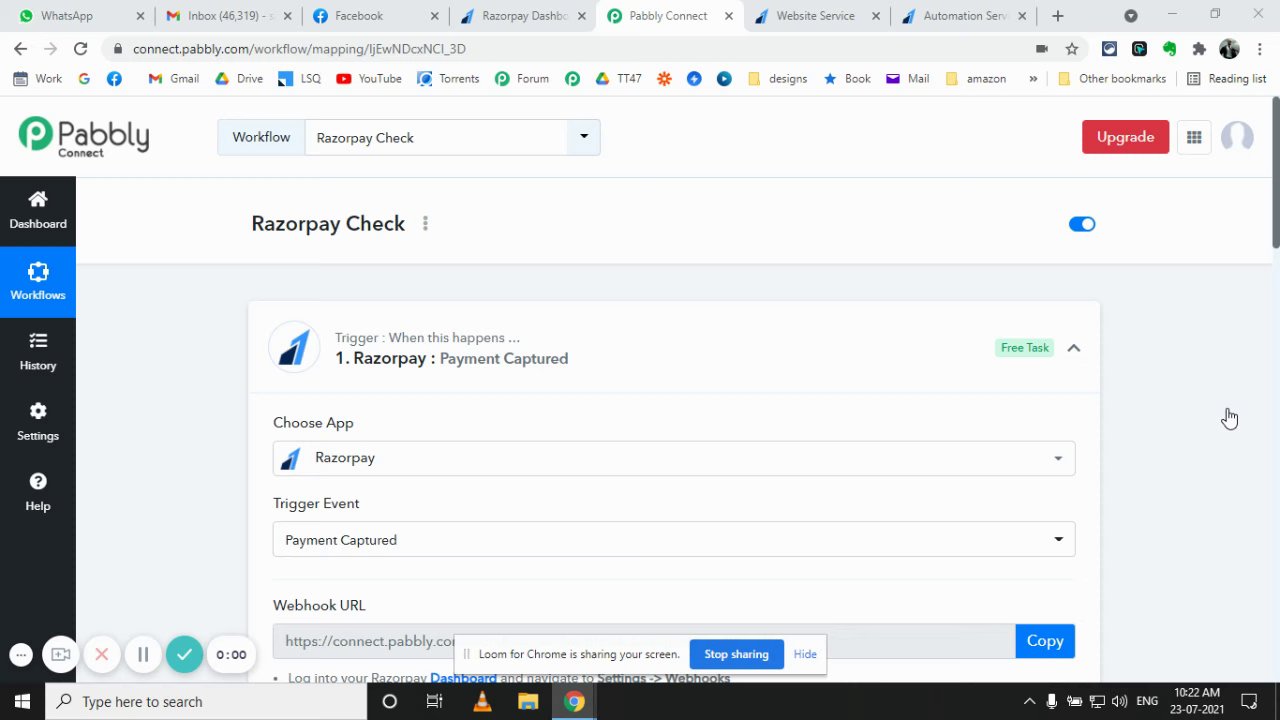Screen dimensions: 1280x720
Task: Open the Torrents bookmark
Action: click(448, 79)
